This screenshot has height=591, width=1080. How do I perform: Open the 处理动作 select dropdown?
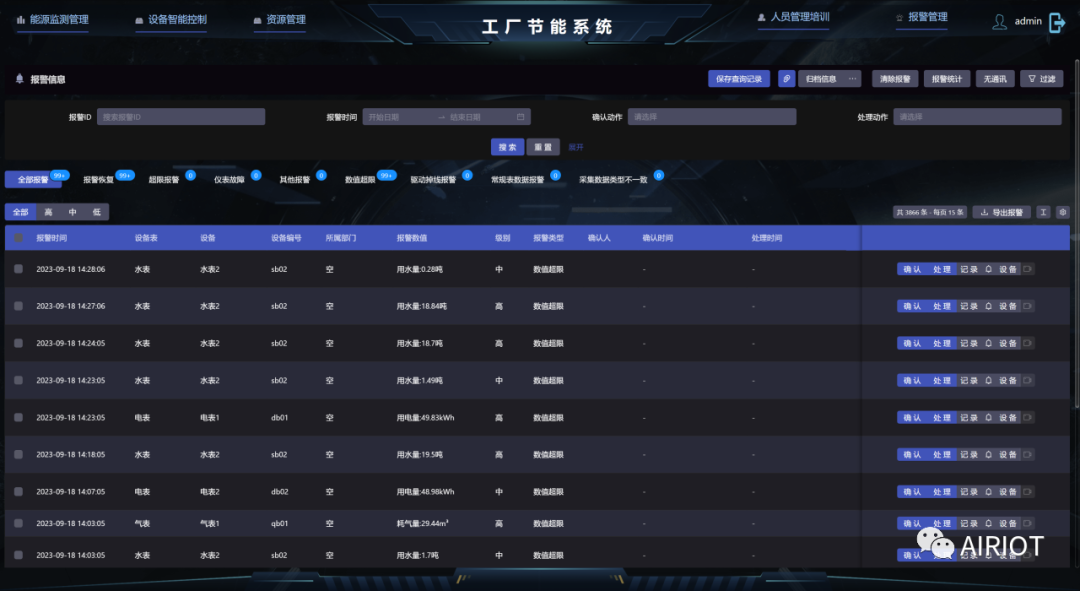coord(977,117)
